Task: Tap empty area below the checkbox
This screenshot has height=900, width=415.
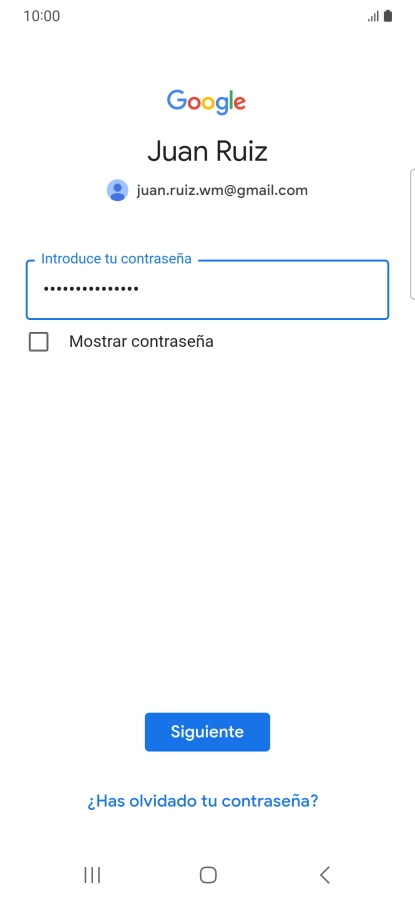Action: pyautogui.click(x=207, y=517)
